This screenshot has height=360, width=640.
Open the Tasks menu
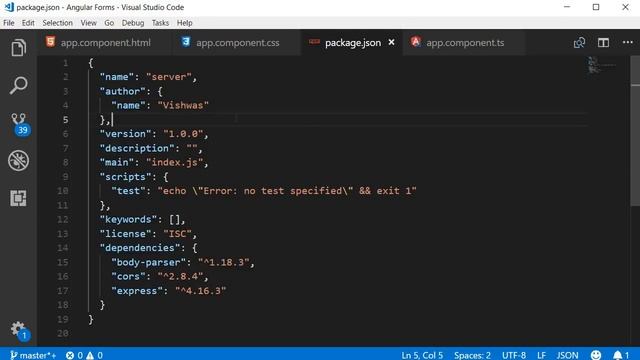[x=160, y=23]
